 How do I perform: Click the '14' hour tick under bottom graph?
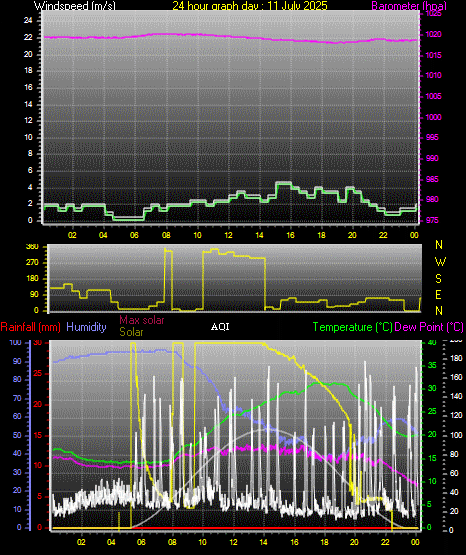(x=264, y=542)
